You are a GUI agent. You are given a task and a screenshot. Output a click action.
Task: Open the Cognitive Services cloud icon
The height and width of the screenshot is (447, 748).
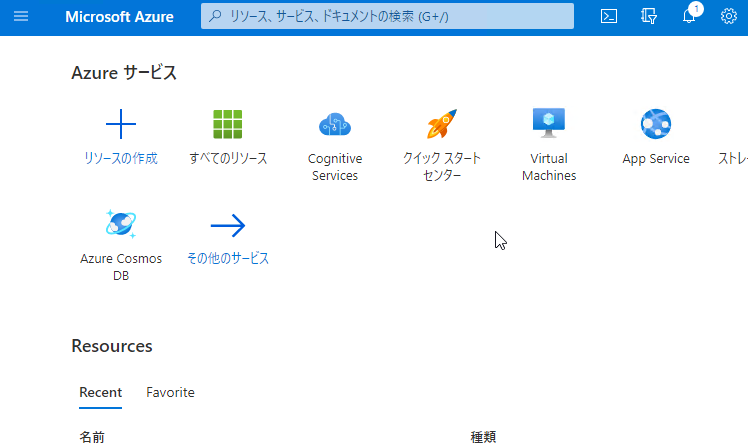point(335,124)
